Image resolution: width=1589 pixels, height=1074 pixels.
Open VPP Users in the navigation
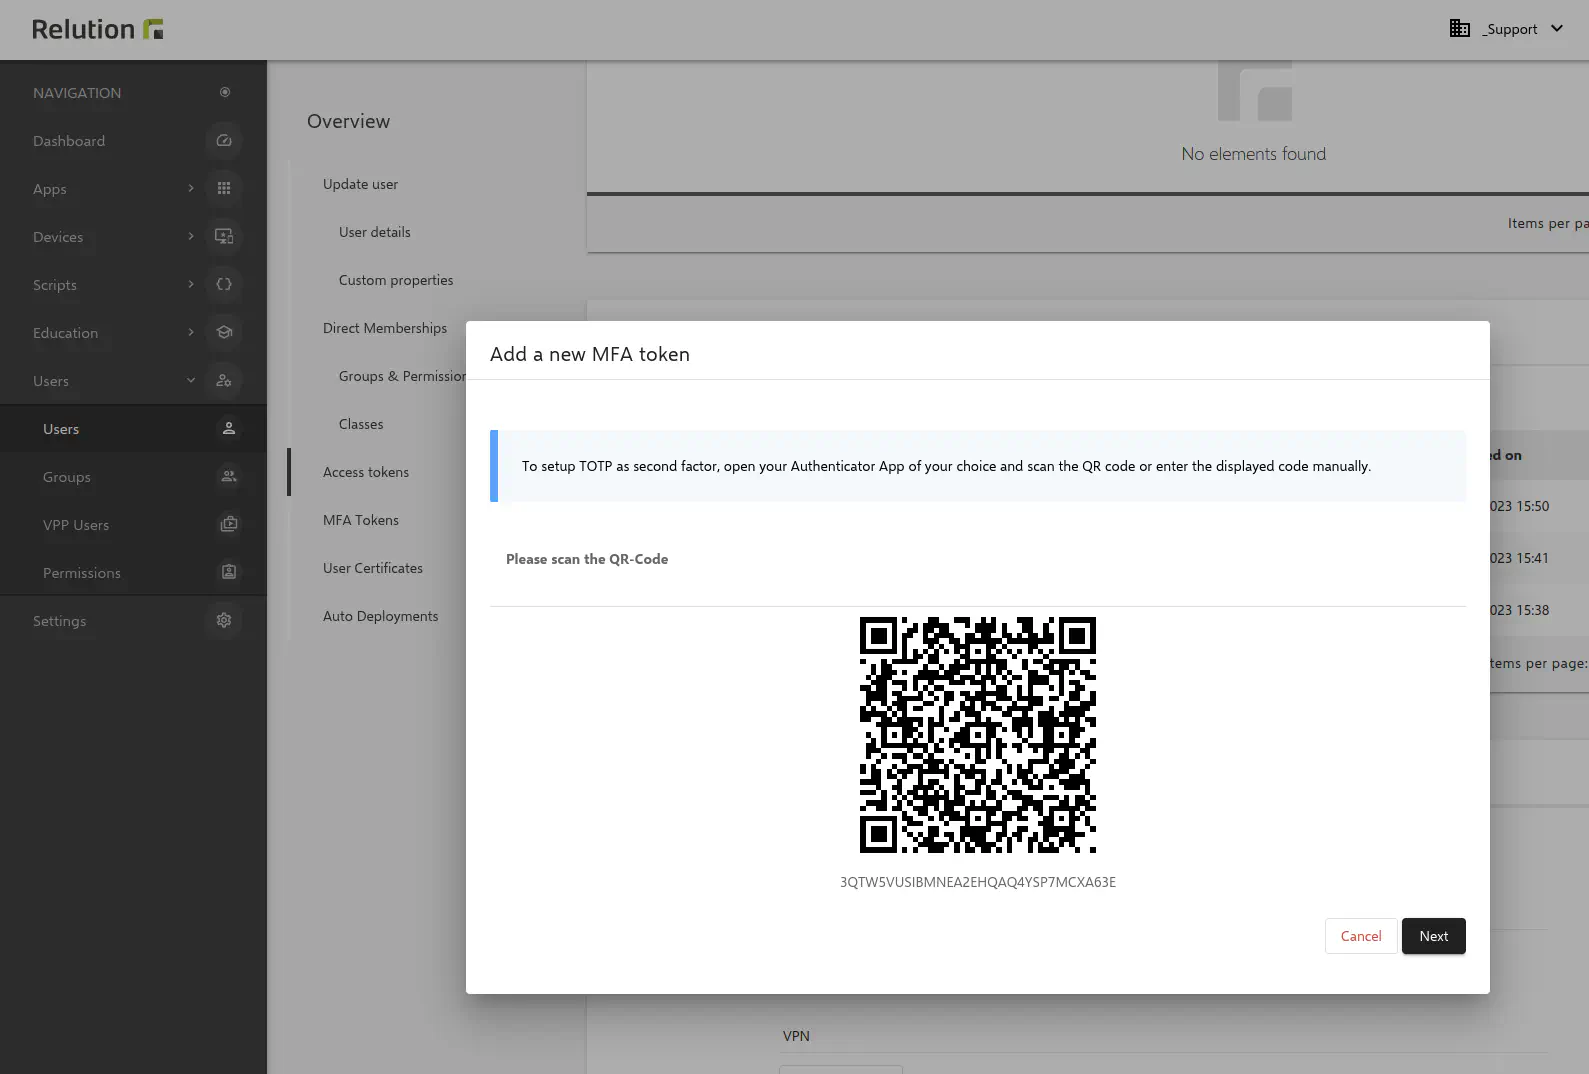[x=133, y=525]
